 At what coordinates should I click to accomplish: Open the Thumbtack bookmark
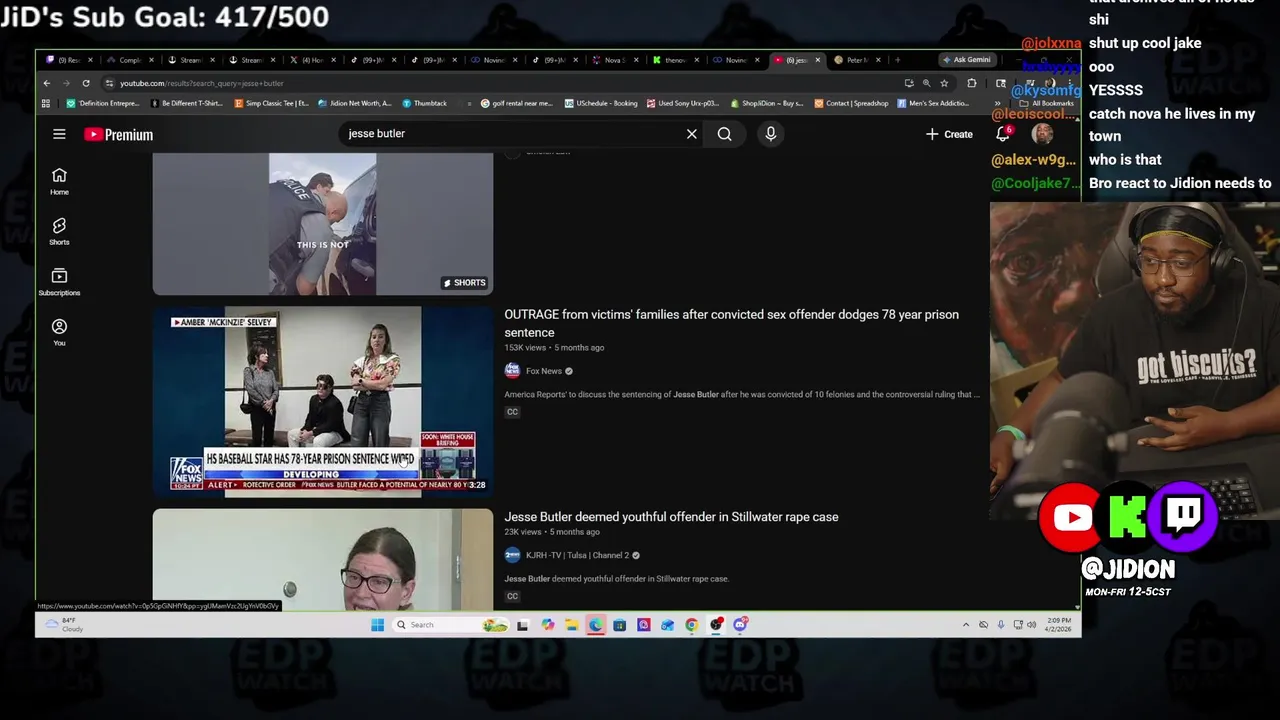(425, 103)
